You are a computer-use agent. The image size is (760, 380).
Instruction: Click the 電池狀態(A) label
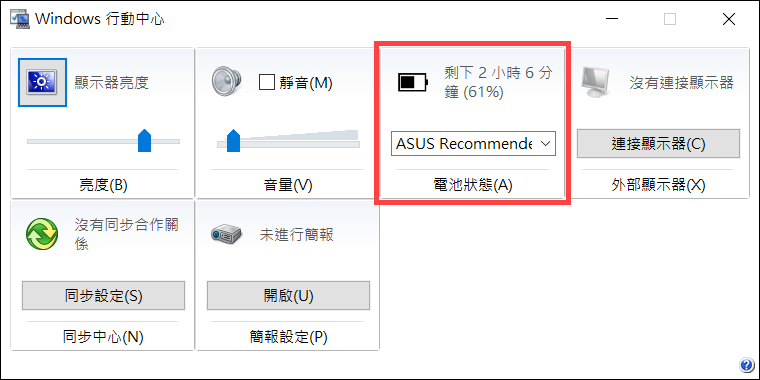click(473, 185)
